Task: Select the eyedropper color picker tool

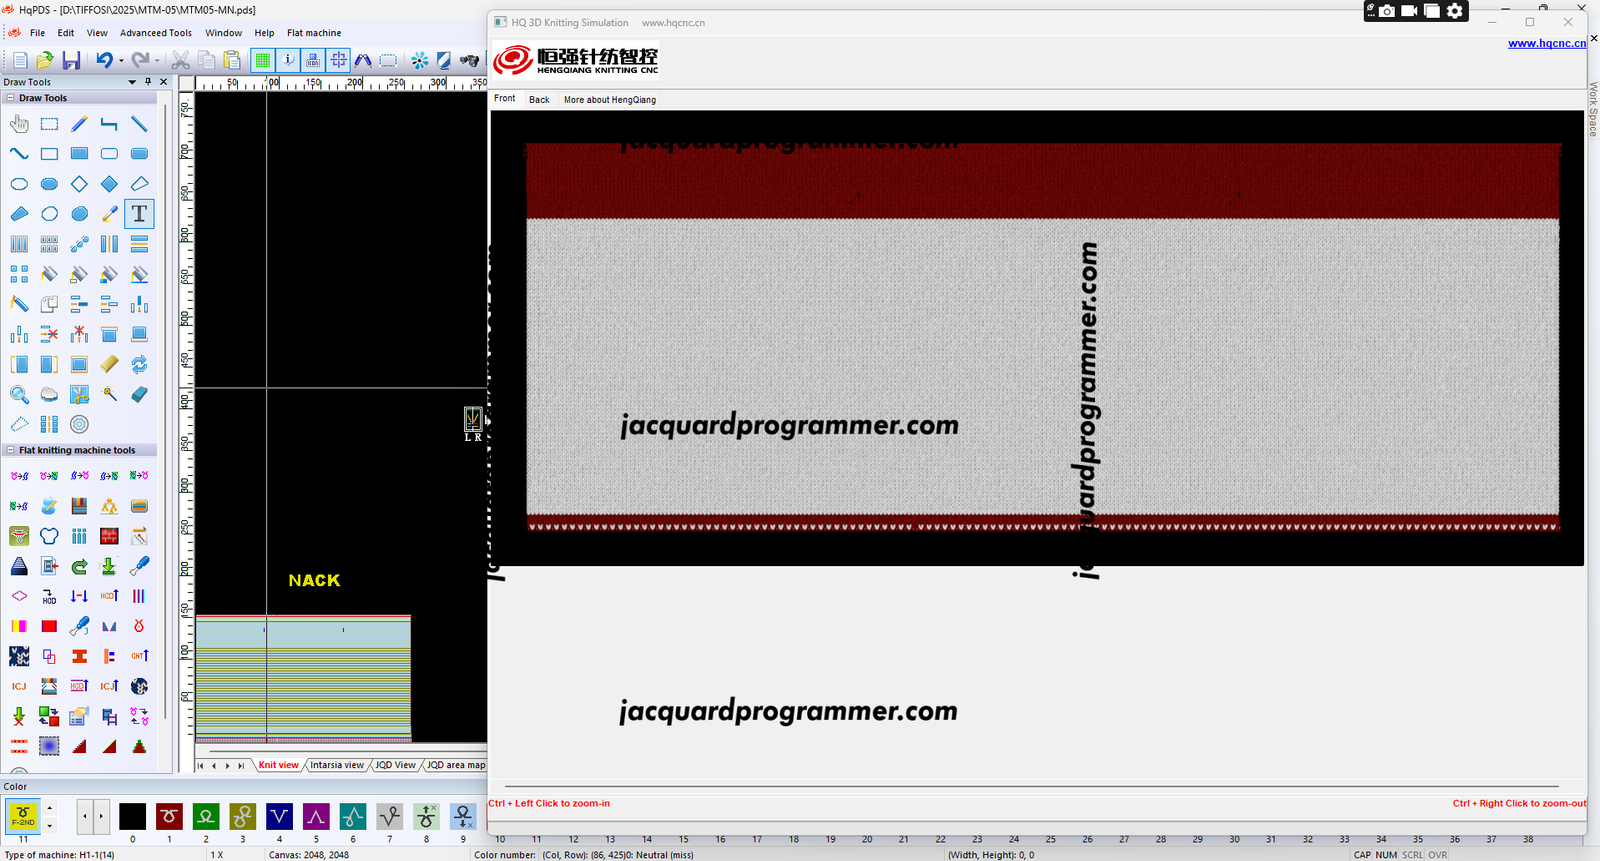Action: click(109, 214)
